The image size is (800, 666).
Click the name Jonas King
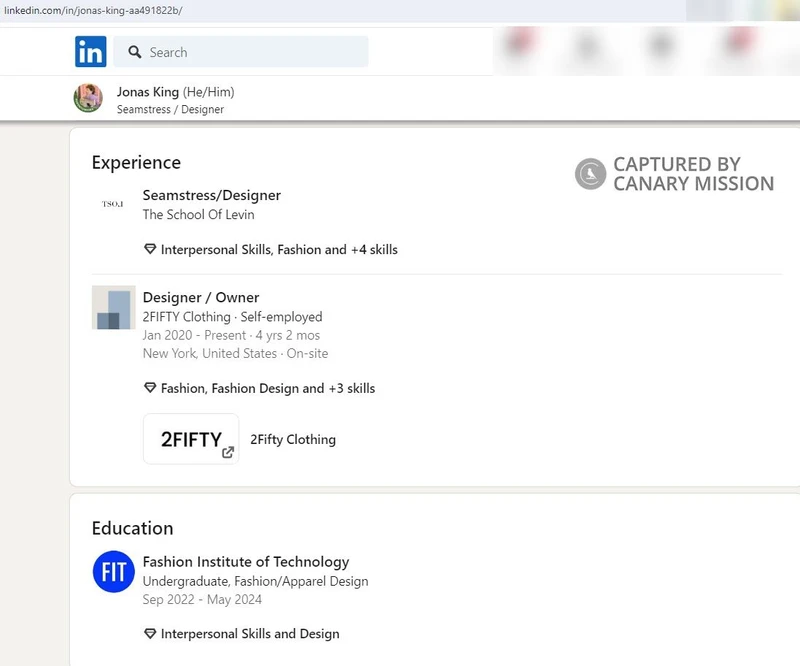(x=148, y=92)
